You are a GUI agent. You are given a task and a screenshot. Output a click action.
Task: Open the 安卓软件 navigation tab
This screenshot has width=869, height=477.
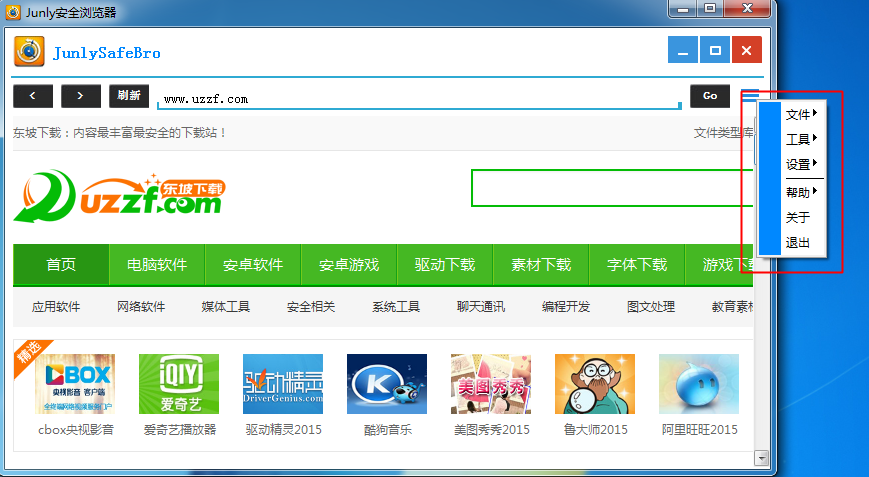click(x=253, y=265)
